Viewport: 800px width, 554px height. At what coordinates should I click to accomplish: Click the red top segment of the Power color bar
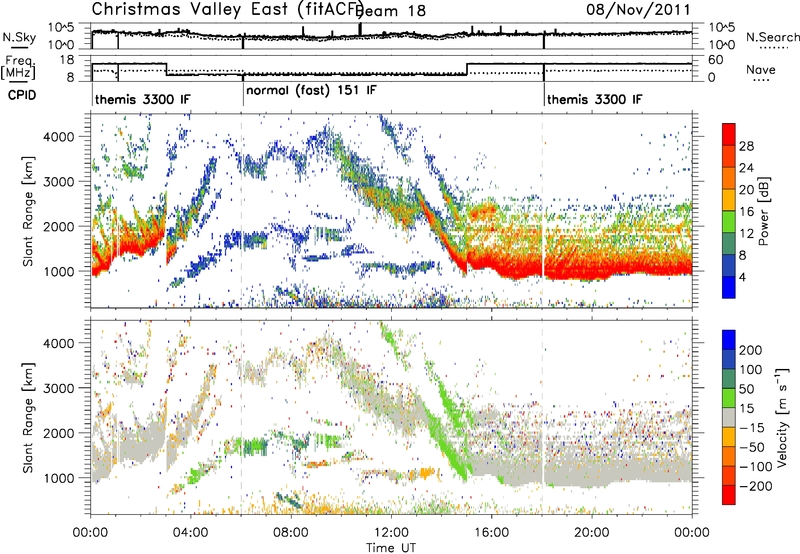[x=729, y=135]
